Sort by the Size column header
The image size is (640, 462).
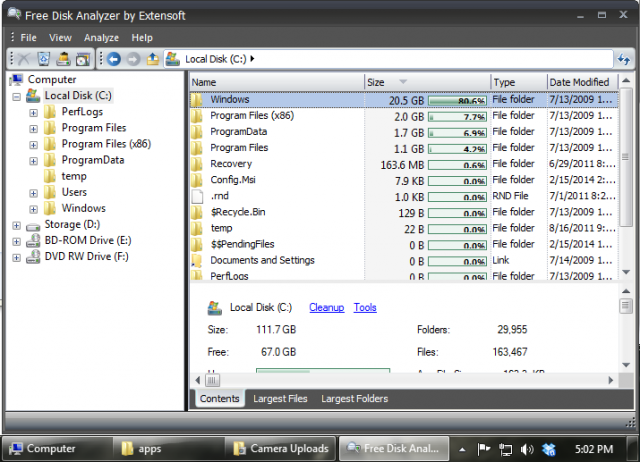click(427, 82)
